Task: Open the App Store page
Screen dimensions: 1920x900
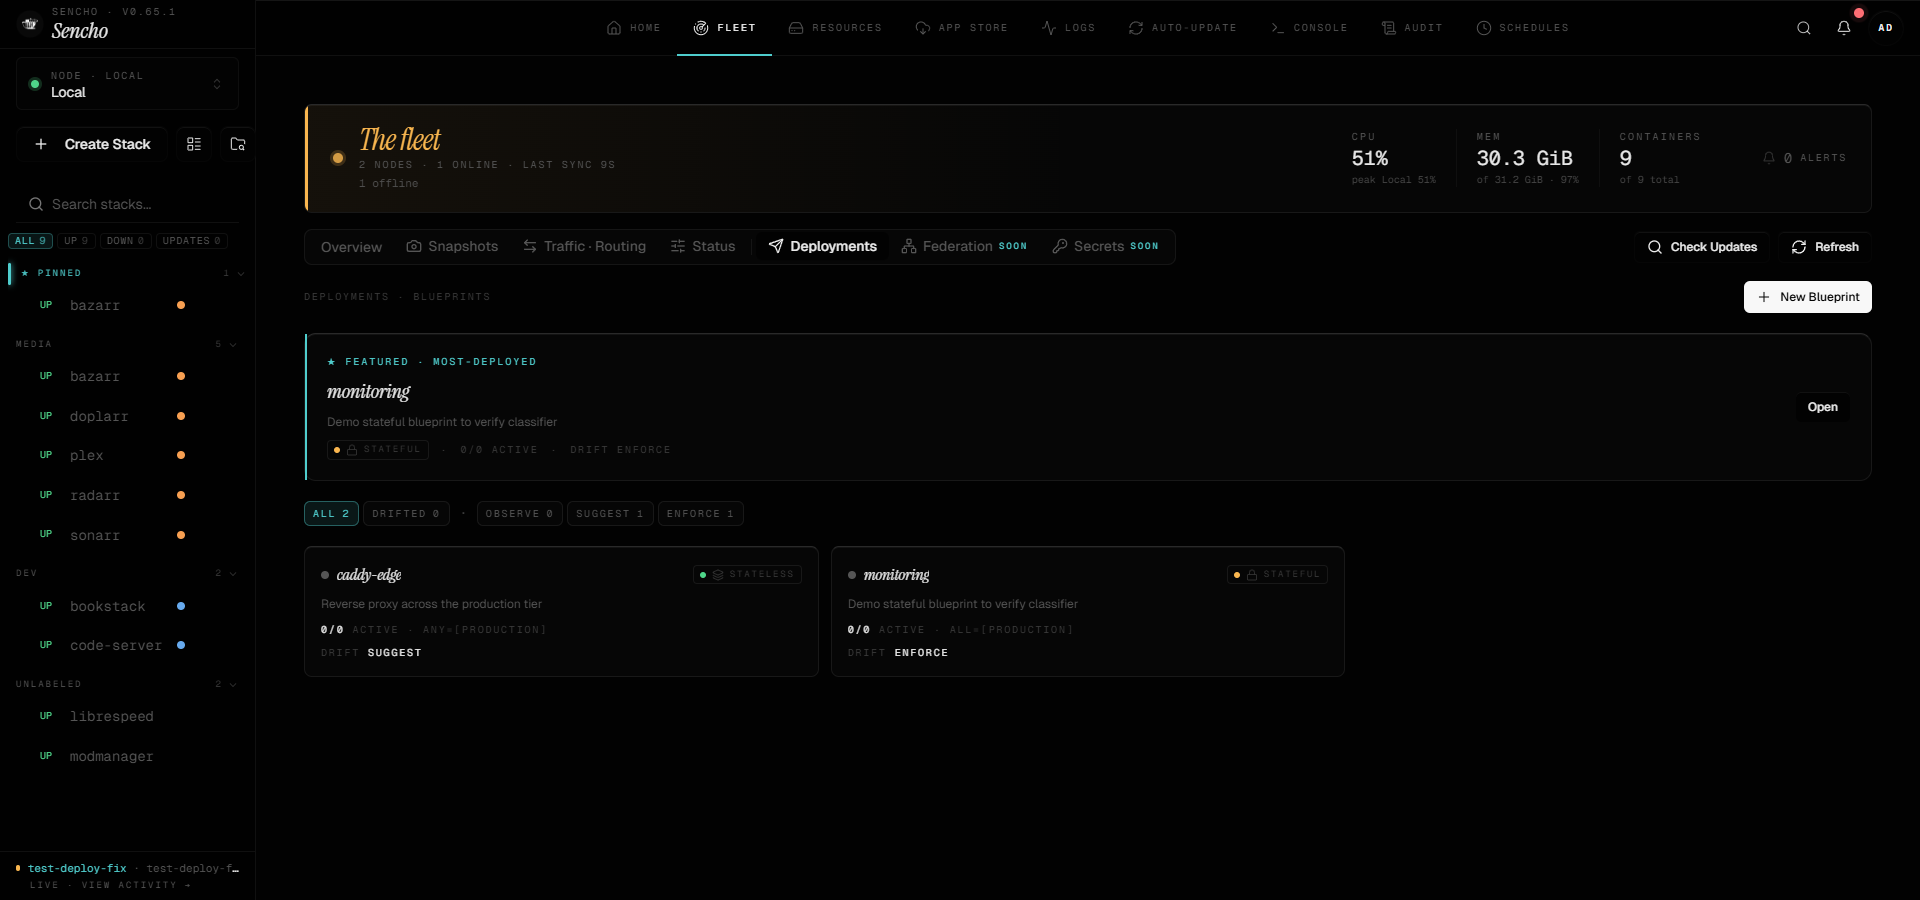Action: 962,28
